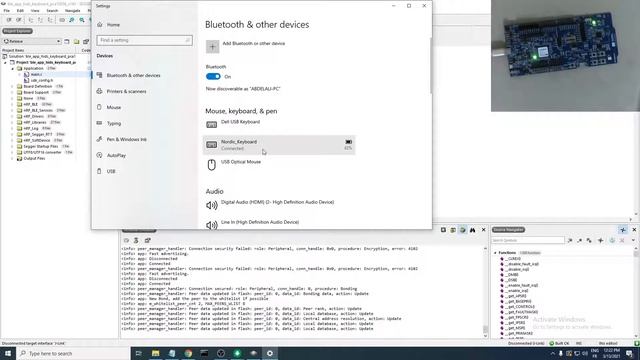The image size is (640, 360).
Task: Select Bluetooth & other devices in sidebar
Action: 133,76
